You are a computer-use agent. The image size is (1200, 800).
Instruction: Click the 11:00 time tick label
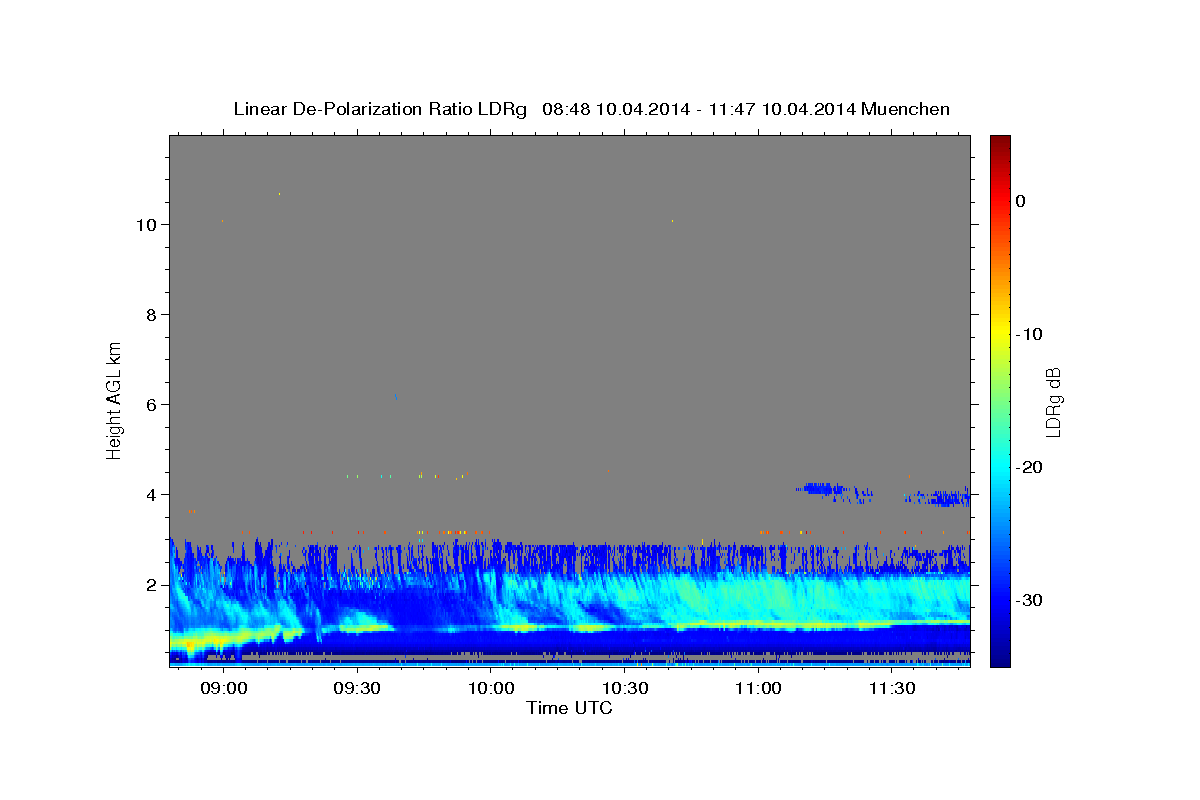(759, 689)
